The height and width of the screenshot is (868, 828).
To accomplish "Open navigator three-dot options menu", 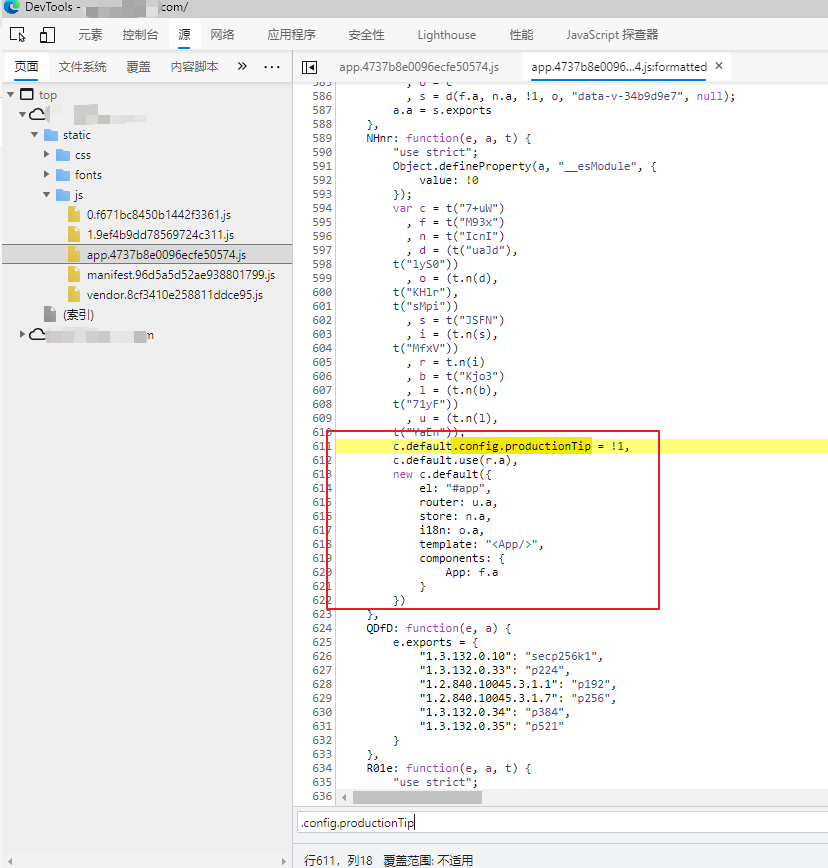I will pos(272,67).
